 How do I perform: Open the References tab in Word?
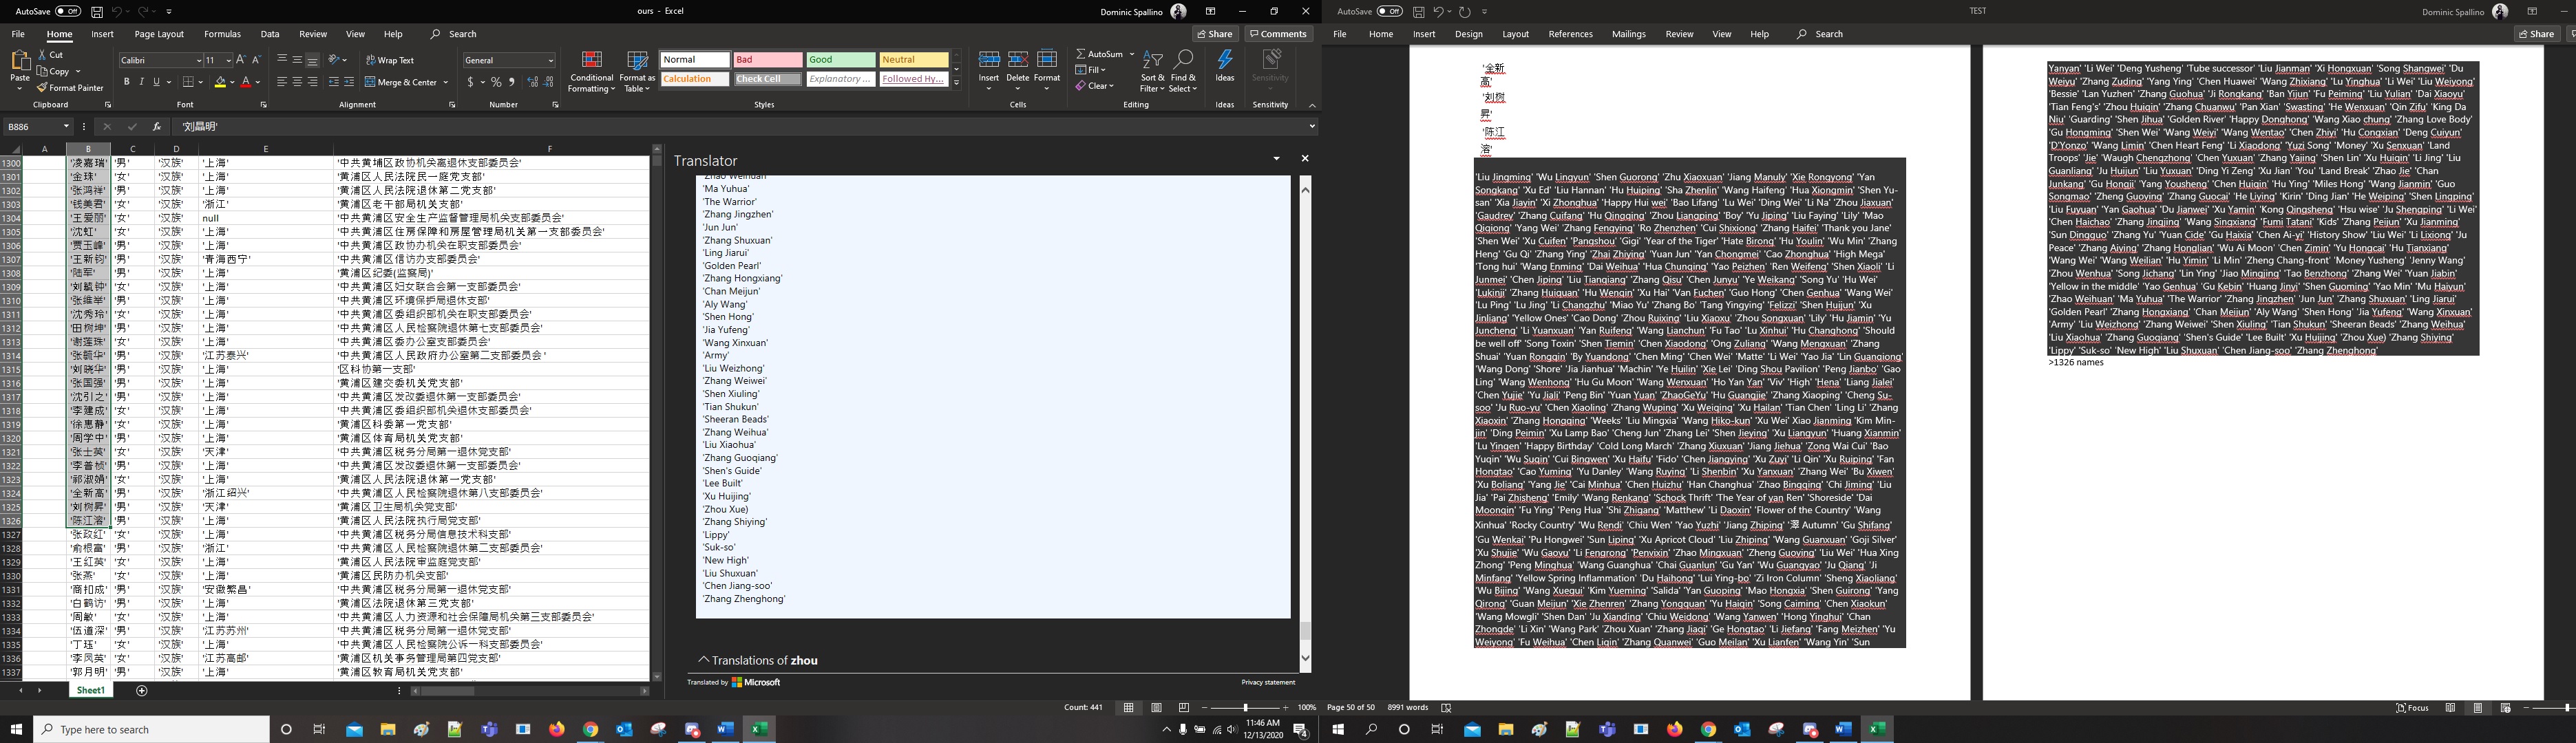click(x=1570, y=34)
